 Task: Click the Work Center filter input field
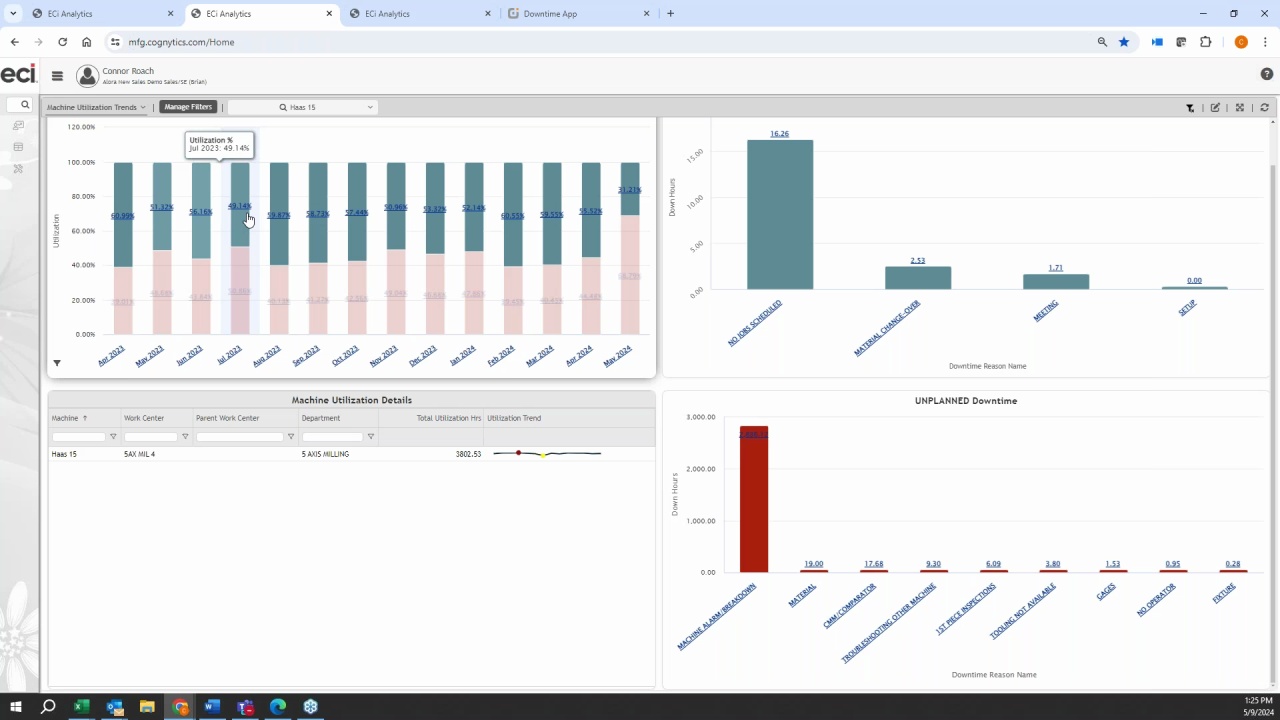point(151,437)
